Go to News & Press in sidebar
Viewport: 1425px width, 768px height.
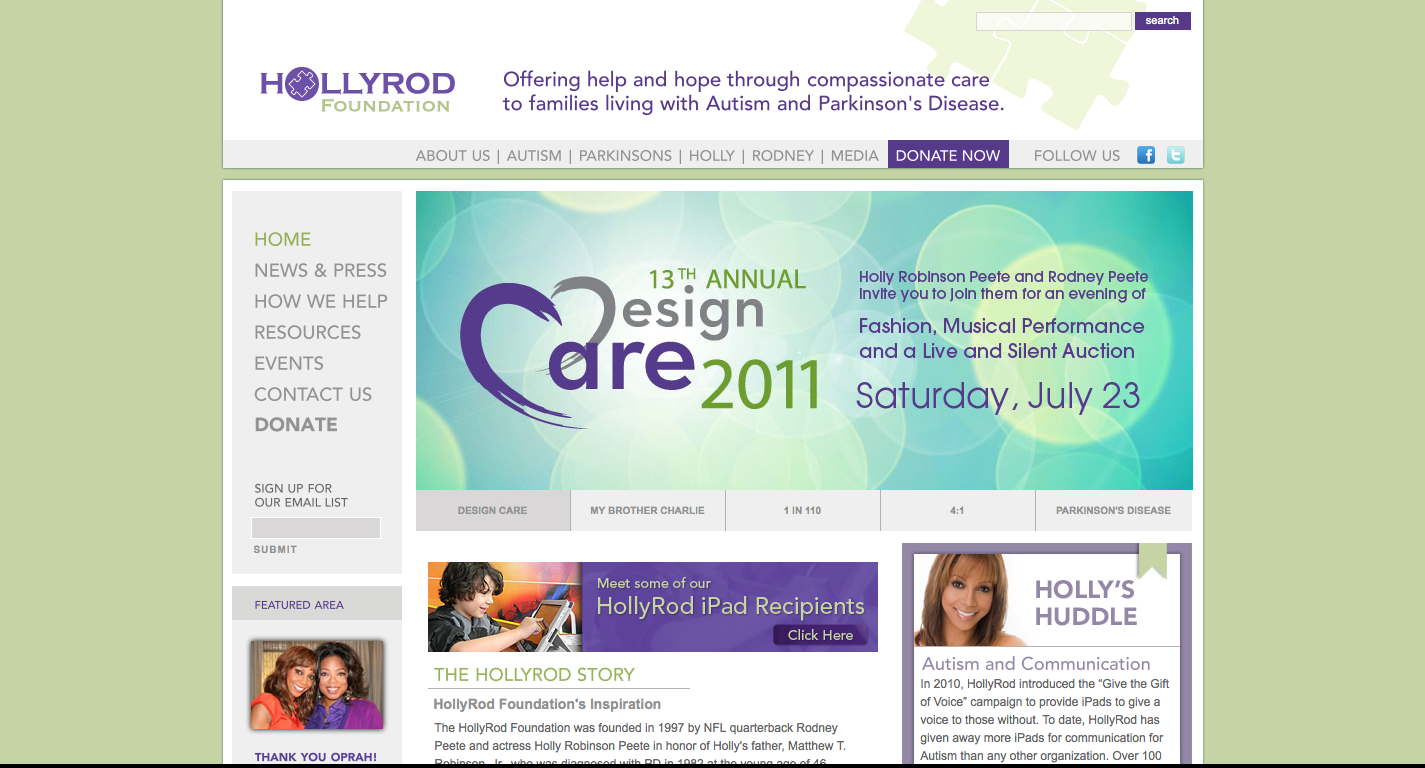click(x=320, y=270)
